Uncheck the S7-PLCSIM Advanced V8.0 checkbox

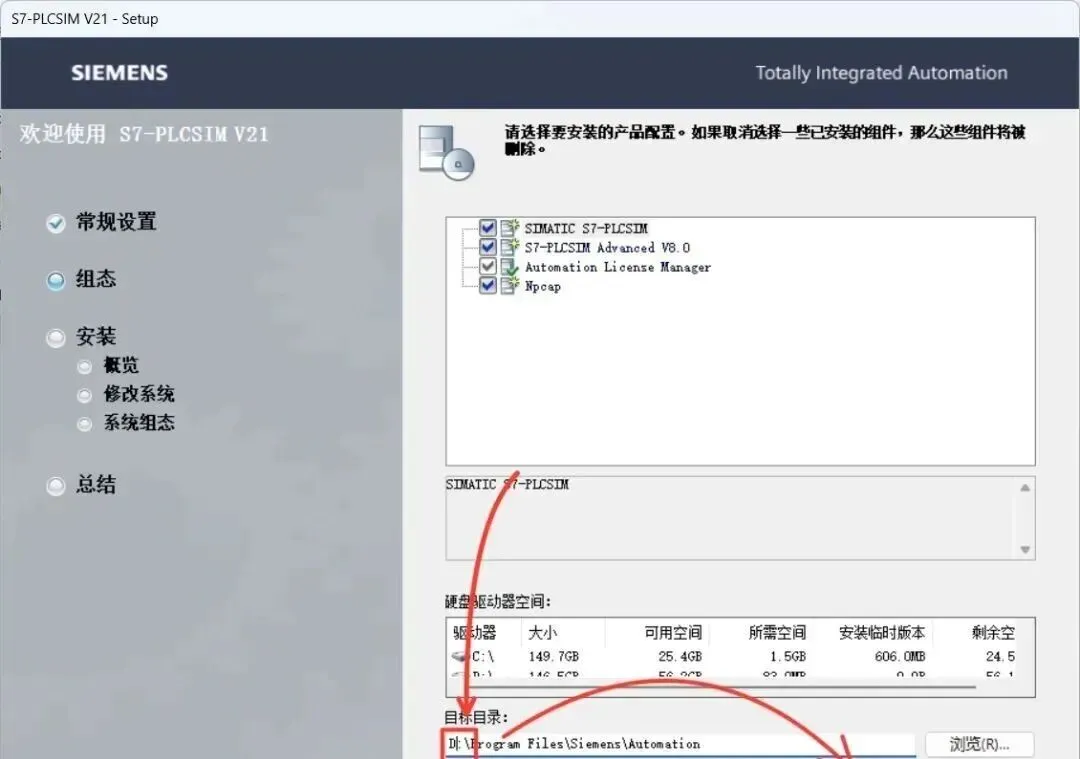click(x=488, y=247)
